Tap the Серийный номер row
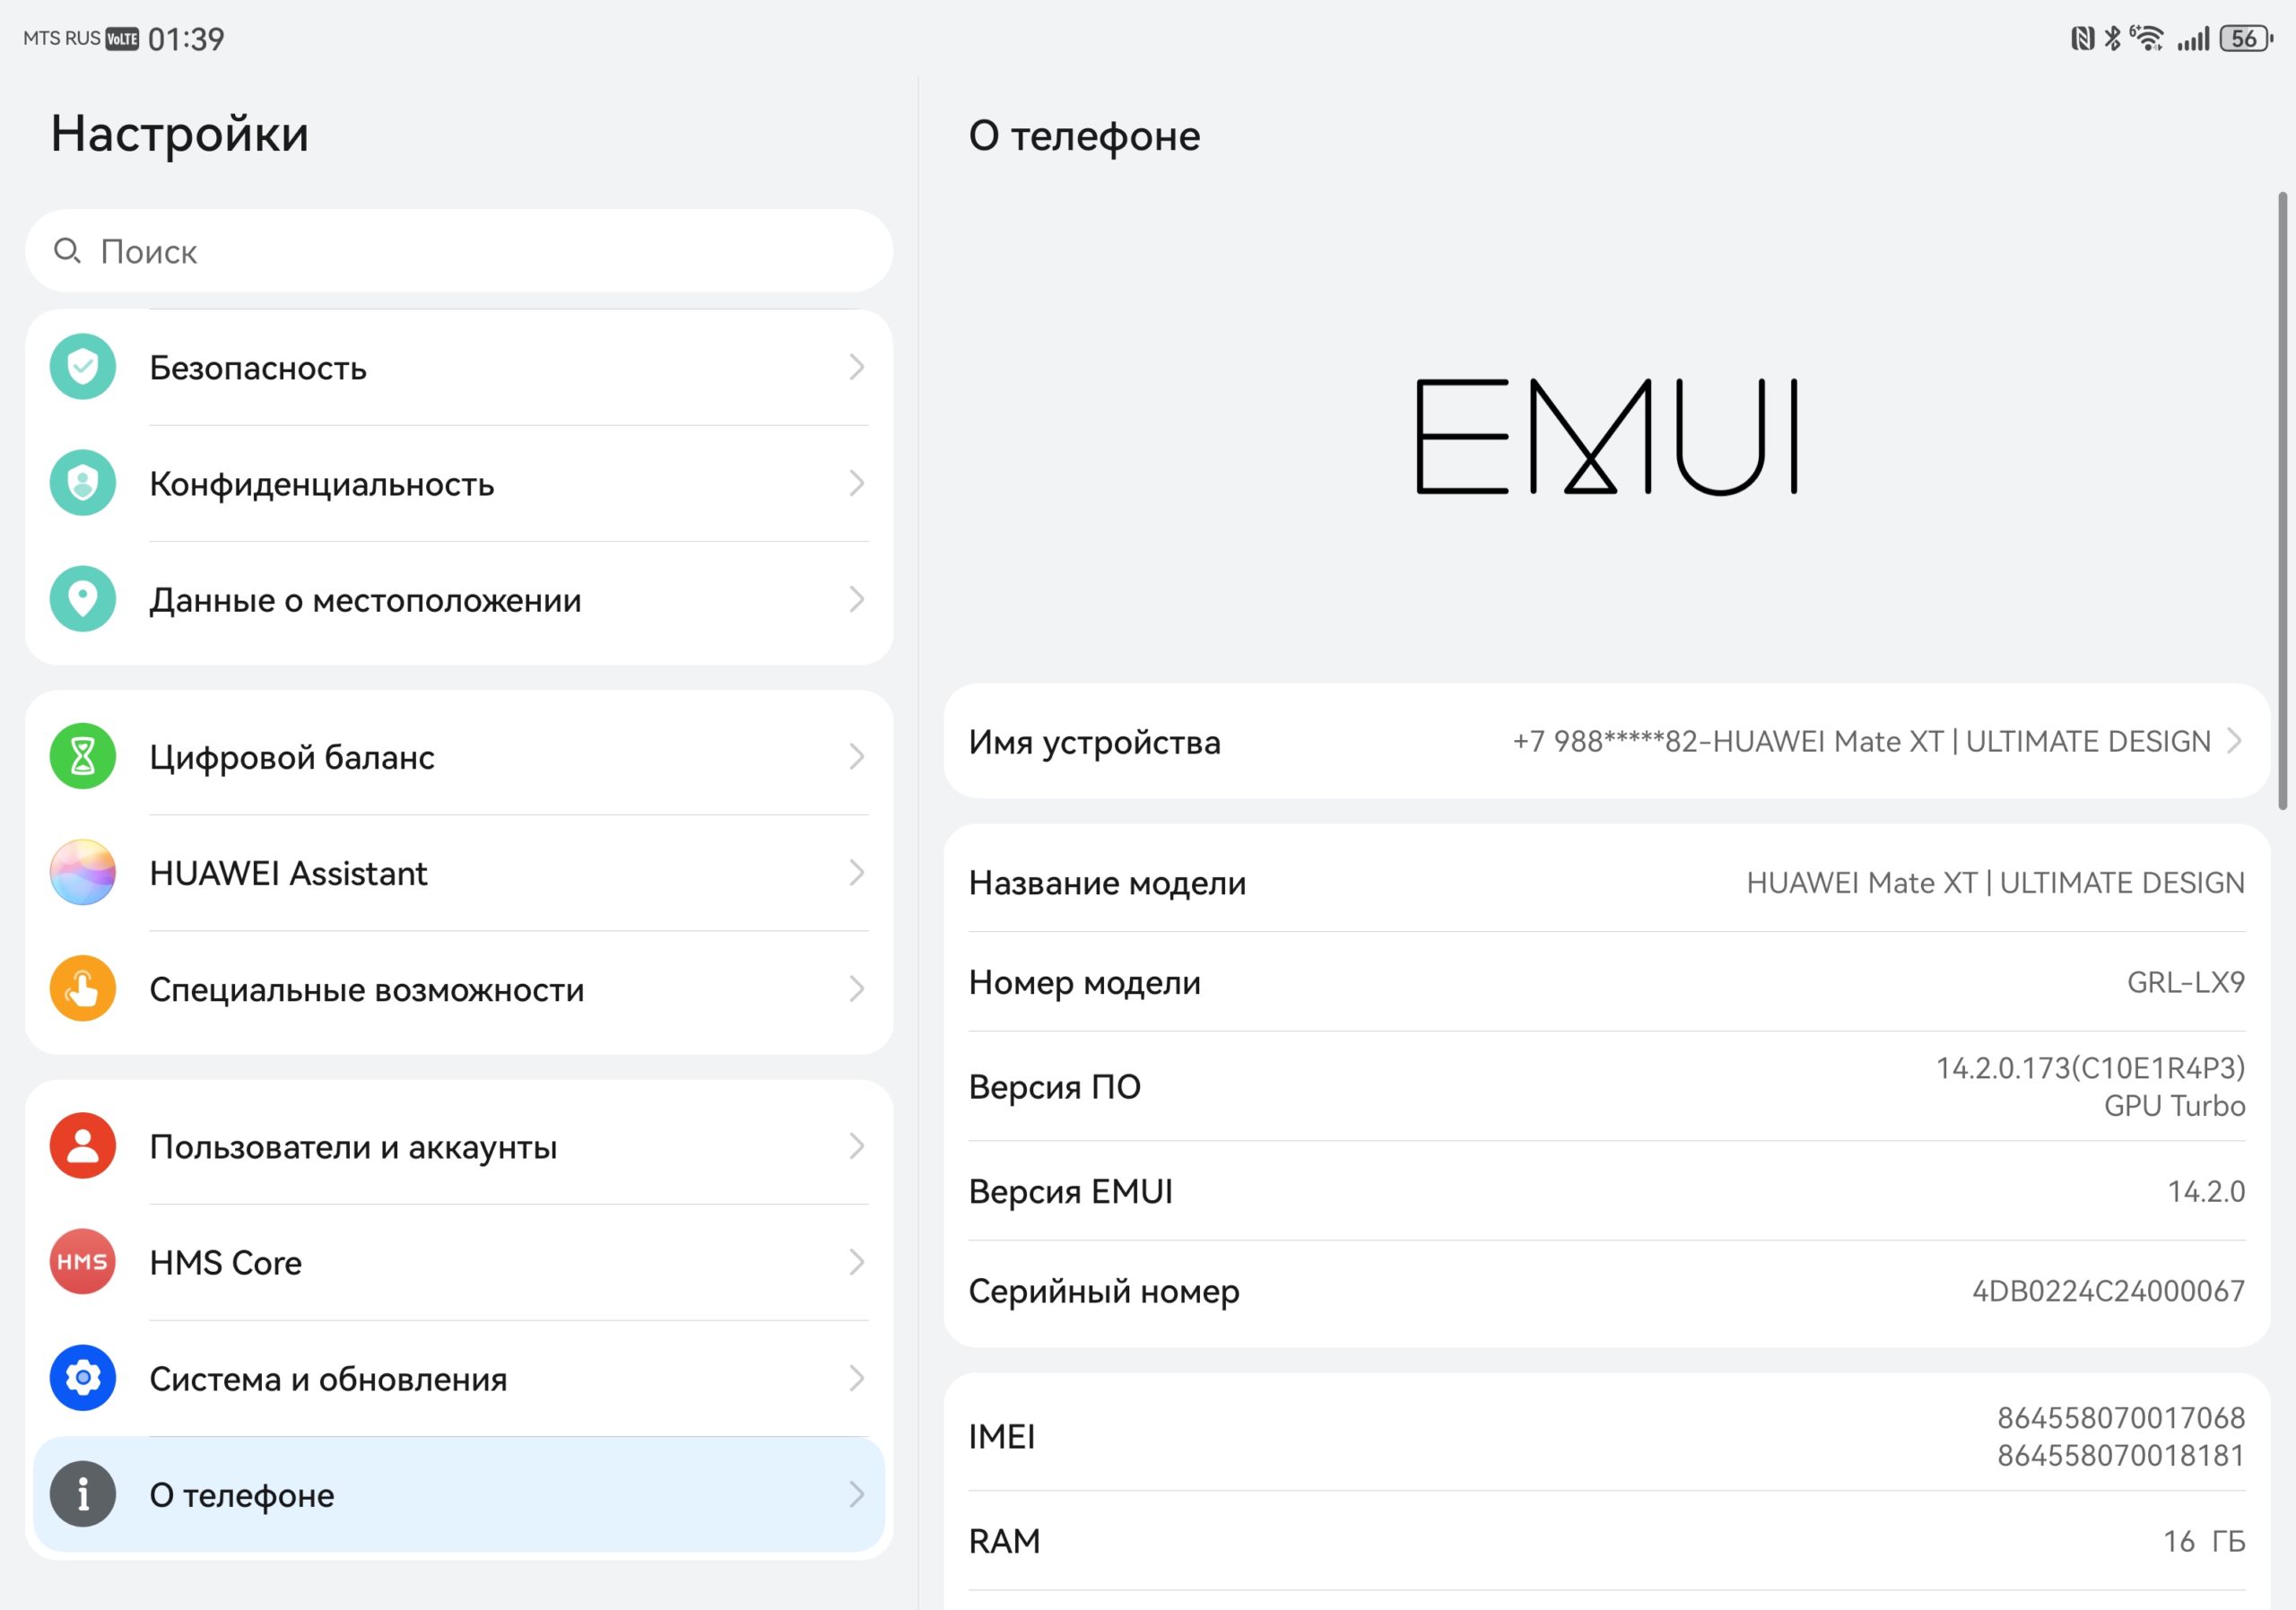 (1607, 1291)
